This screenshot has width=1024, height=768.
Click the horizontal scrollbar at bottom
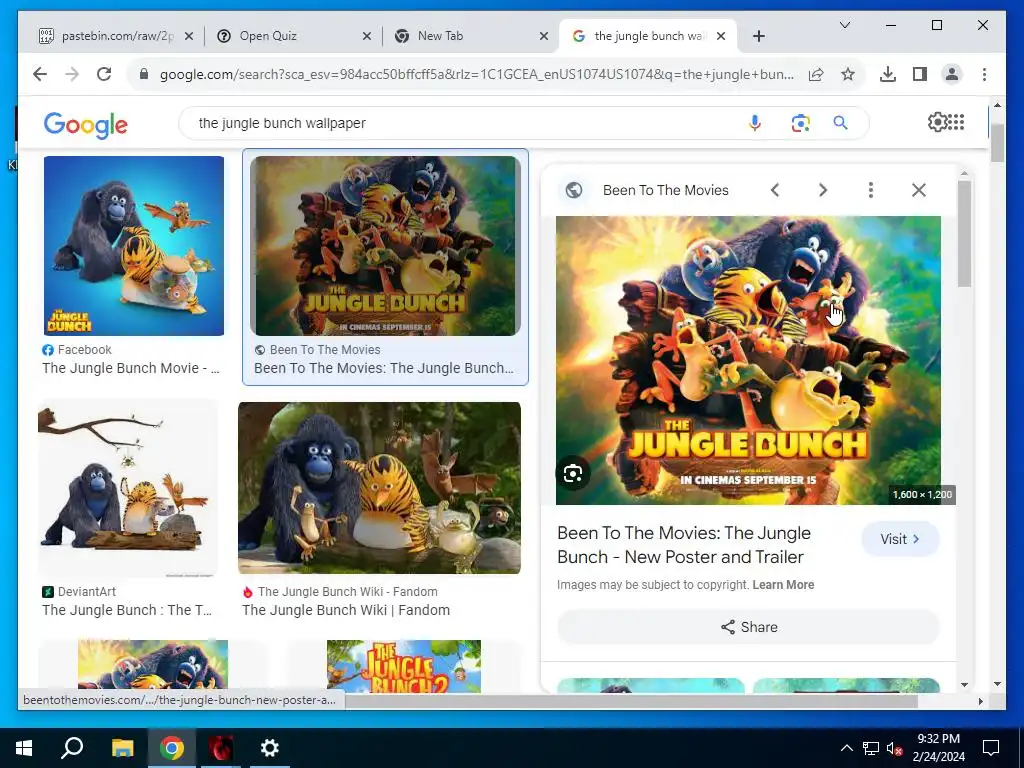(x=631, y=701)
